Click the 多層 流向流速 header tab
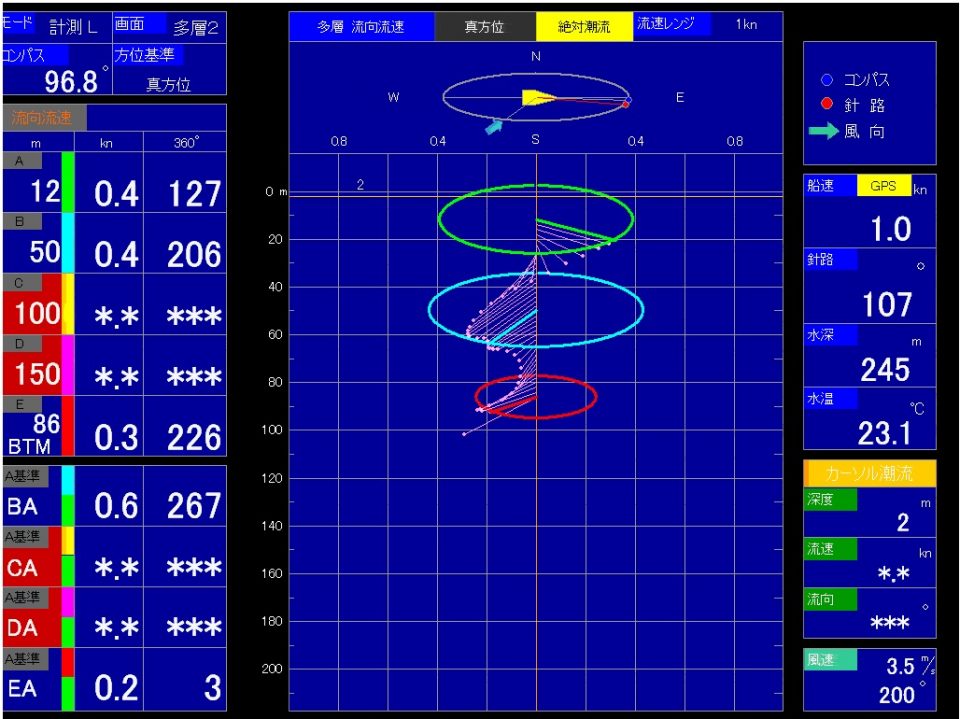 [361, 26]
